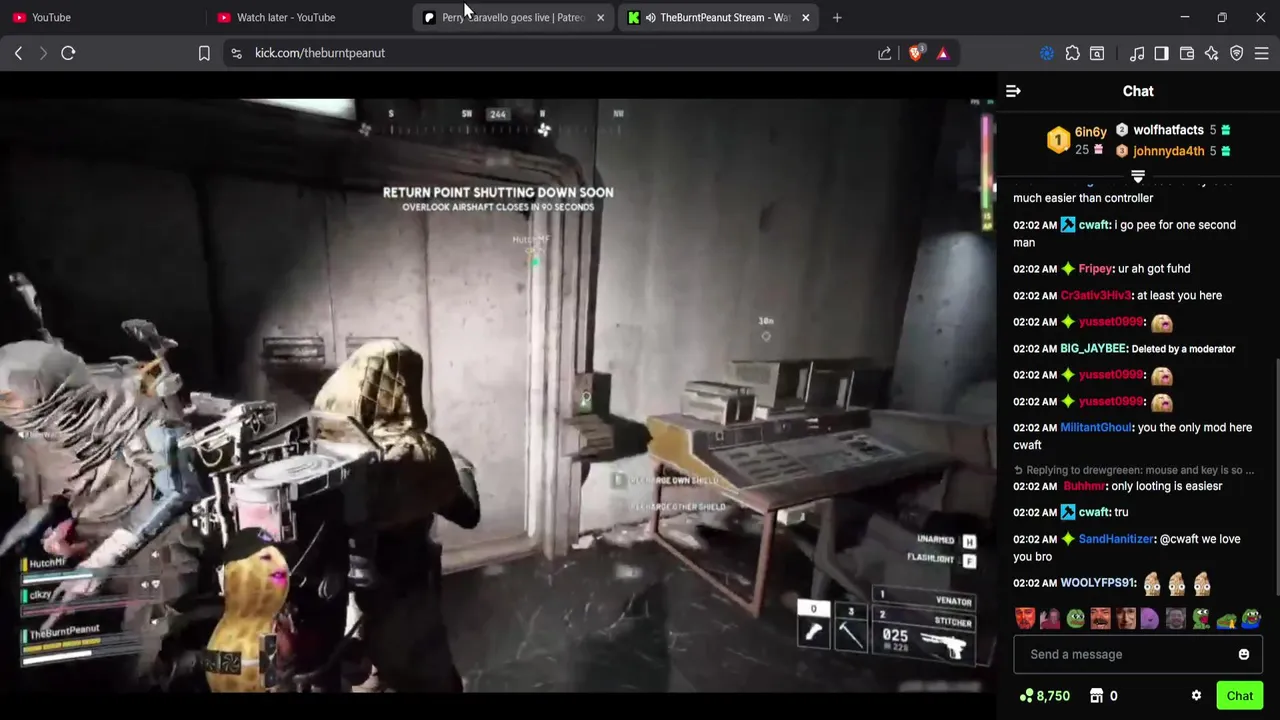Viewport: 1280px width, 720px height.
Task: Insert the third Pepe quick emote
Action: [x=1076, y=619]
